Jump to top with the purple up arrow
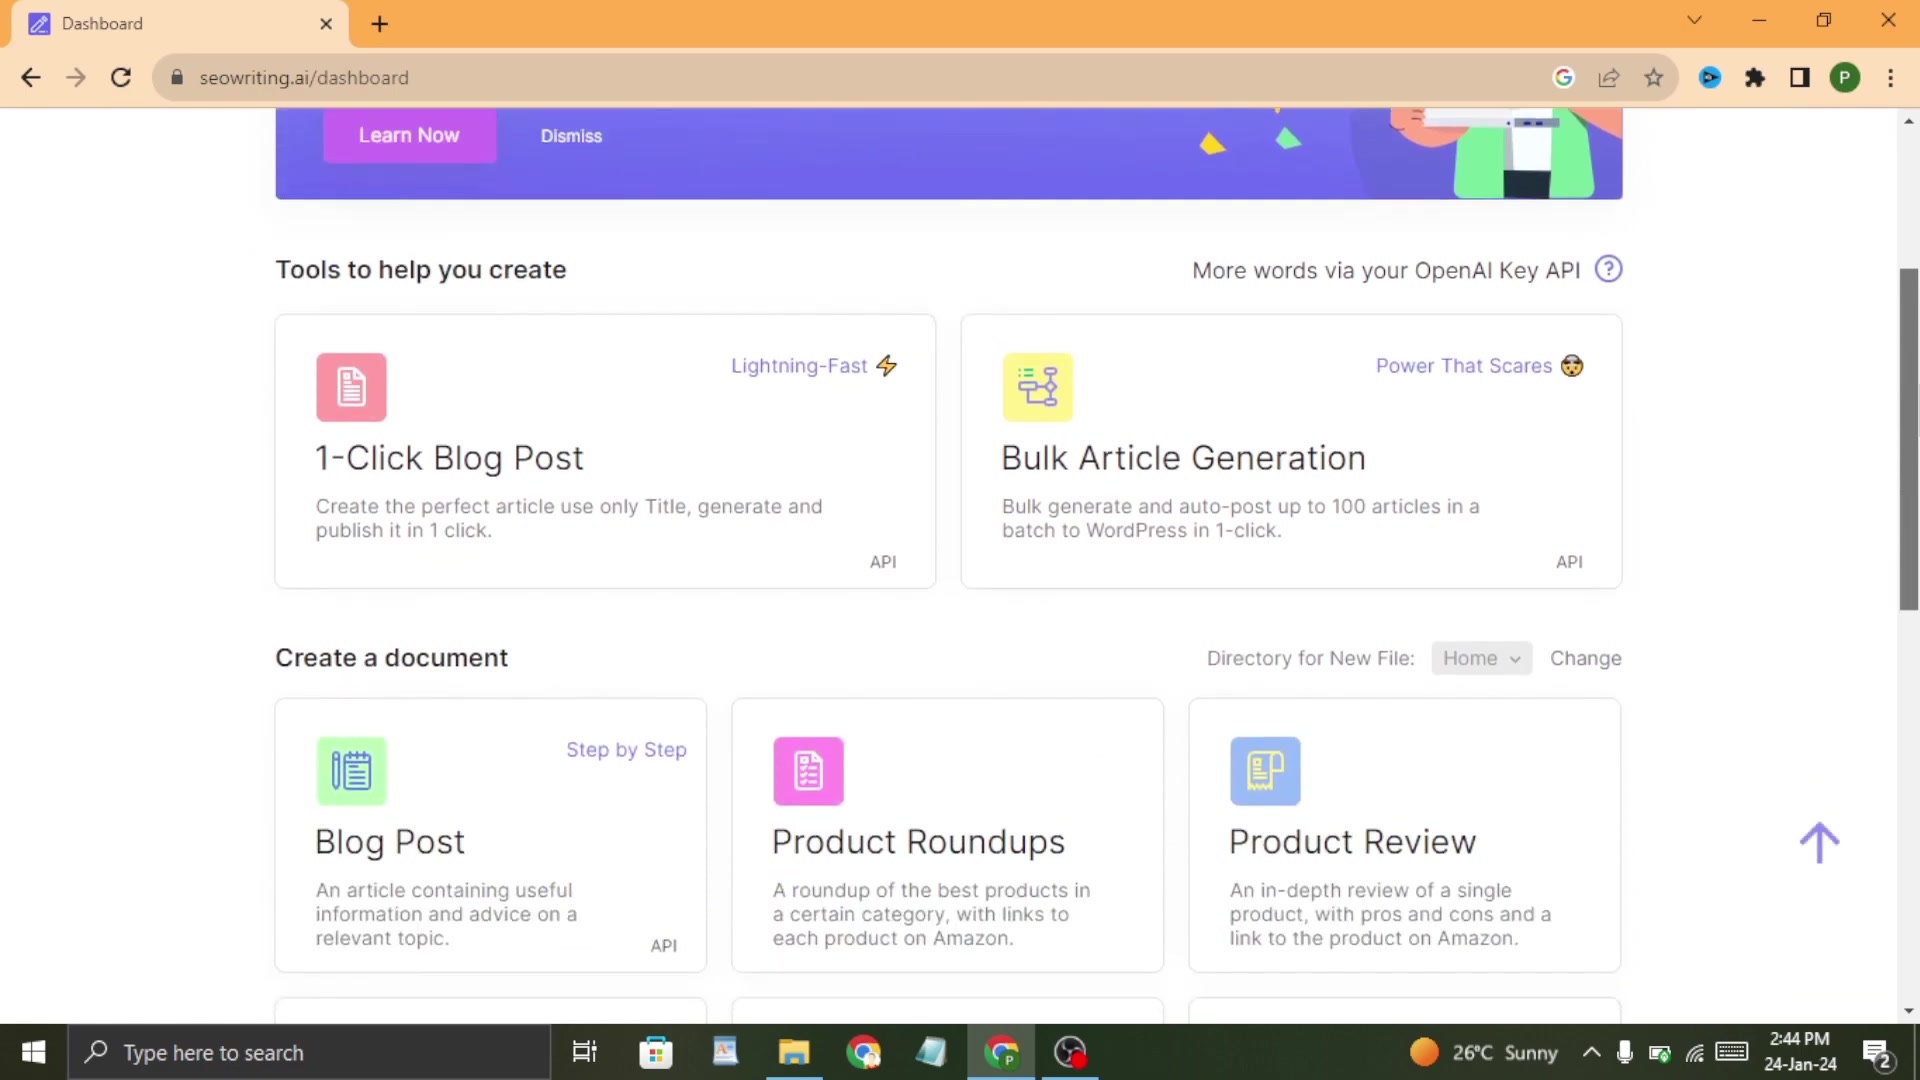 [x=1819, y=843]
